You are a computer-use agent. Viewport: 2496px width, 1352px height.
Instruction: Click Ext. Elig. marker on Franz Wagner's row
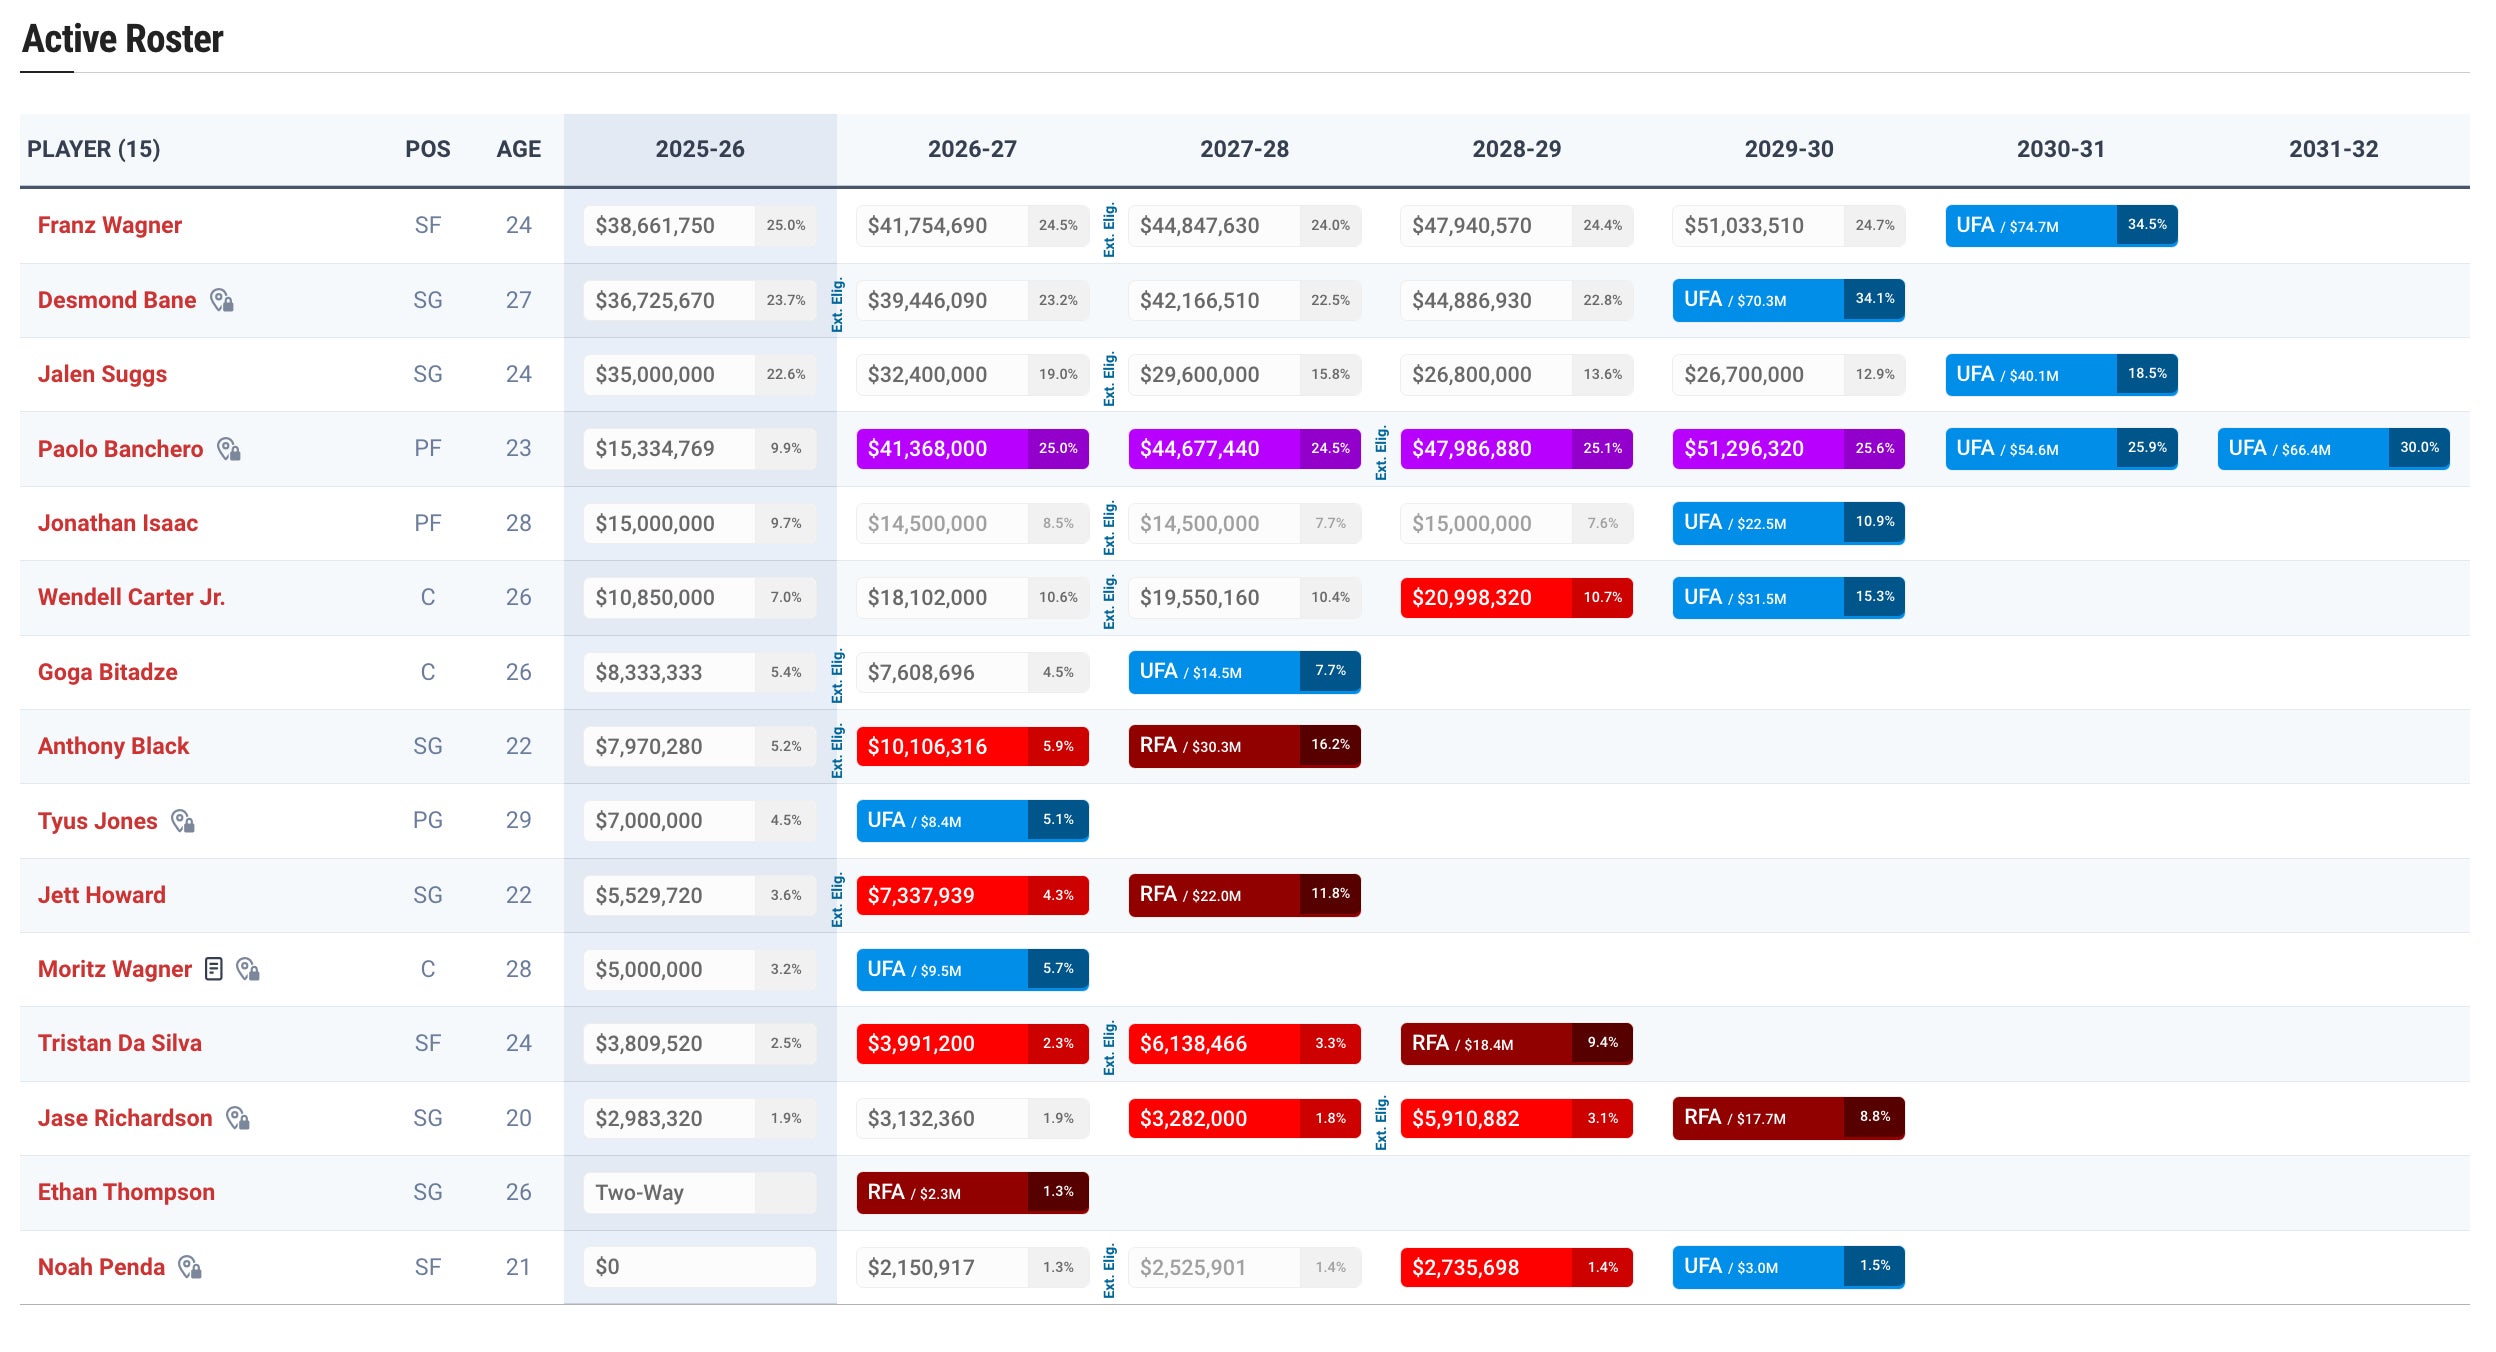(x=1109, y=229)
